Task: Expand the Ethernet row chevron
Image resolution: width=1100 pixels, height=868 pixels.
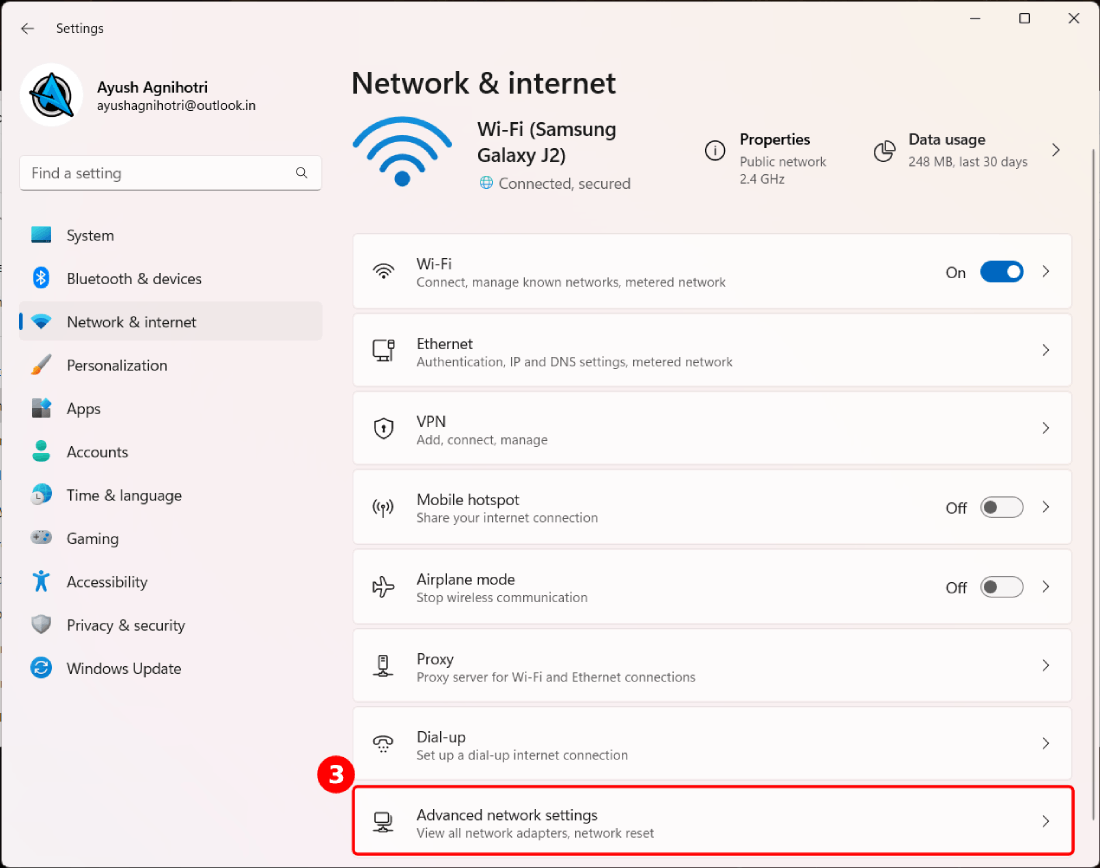Action: [1046, 350]
